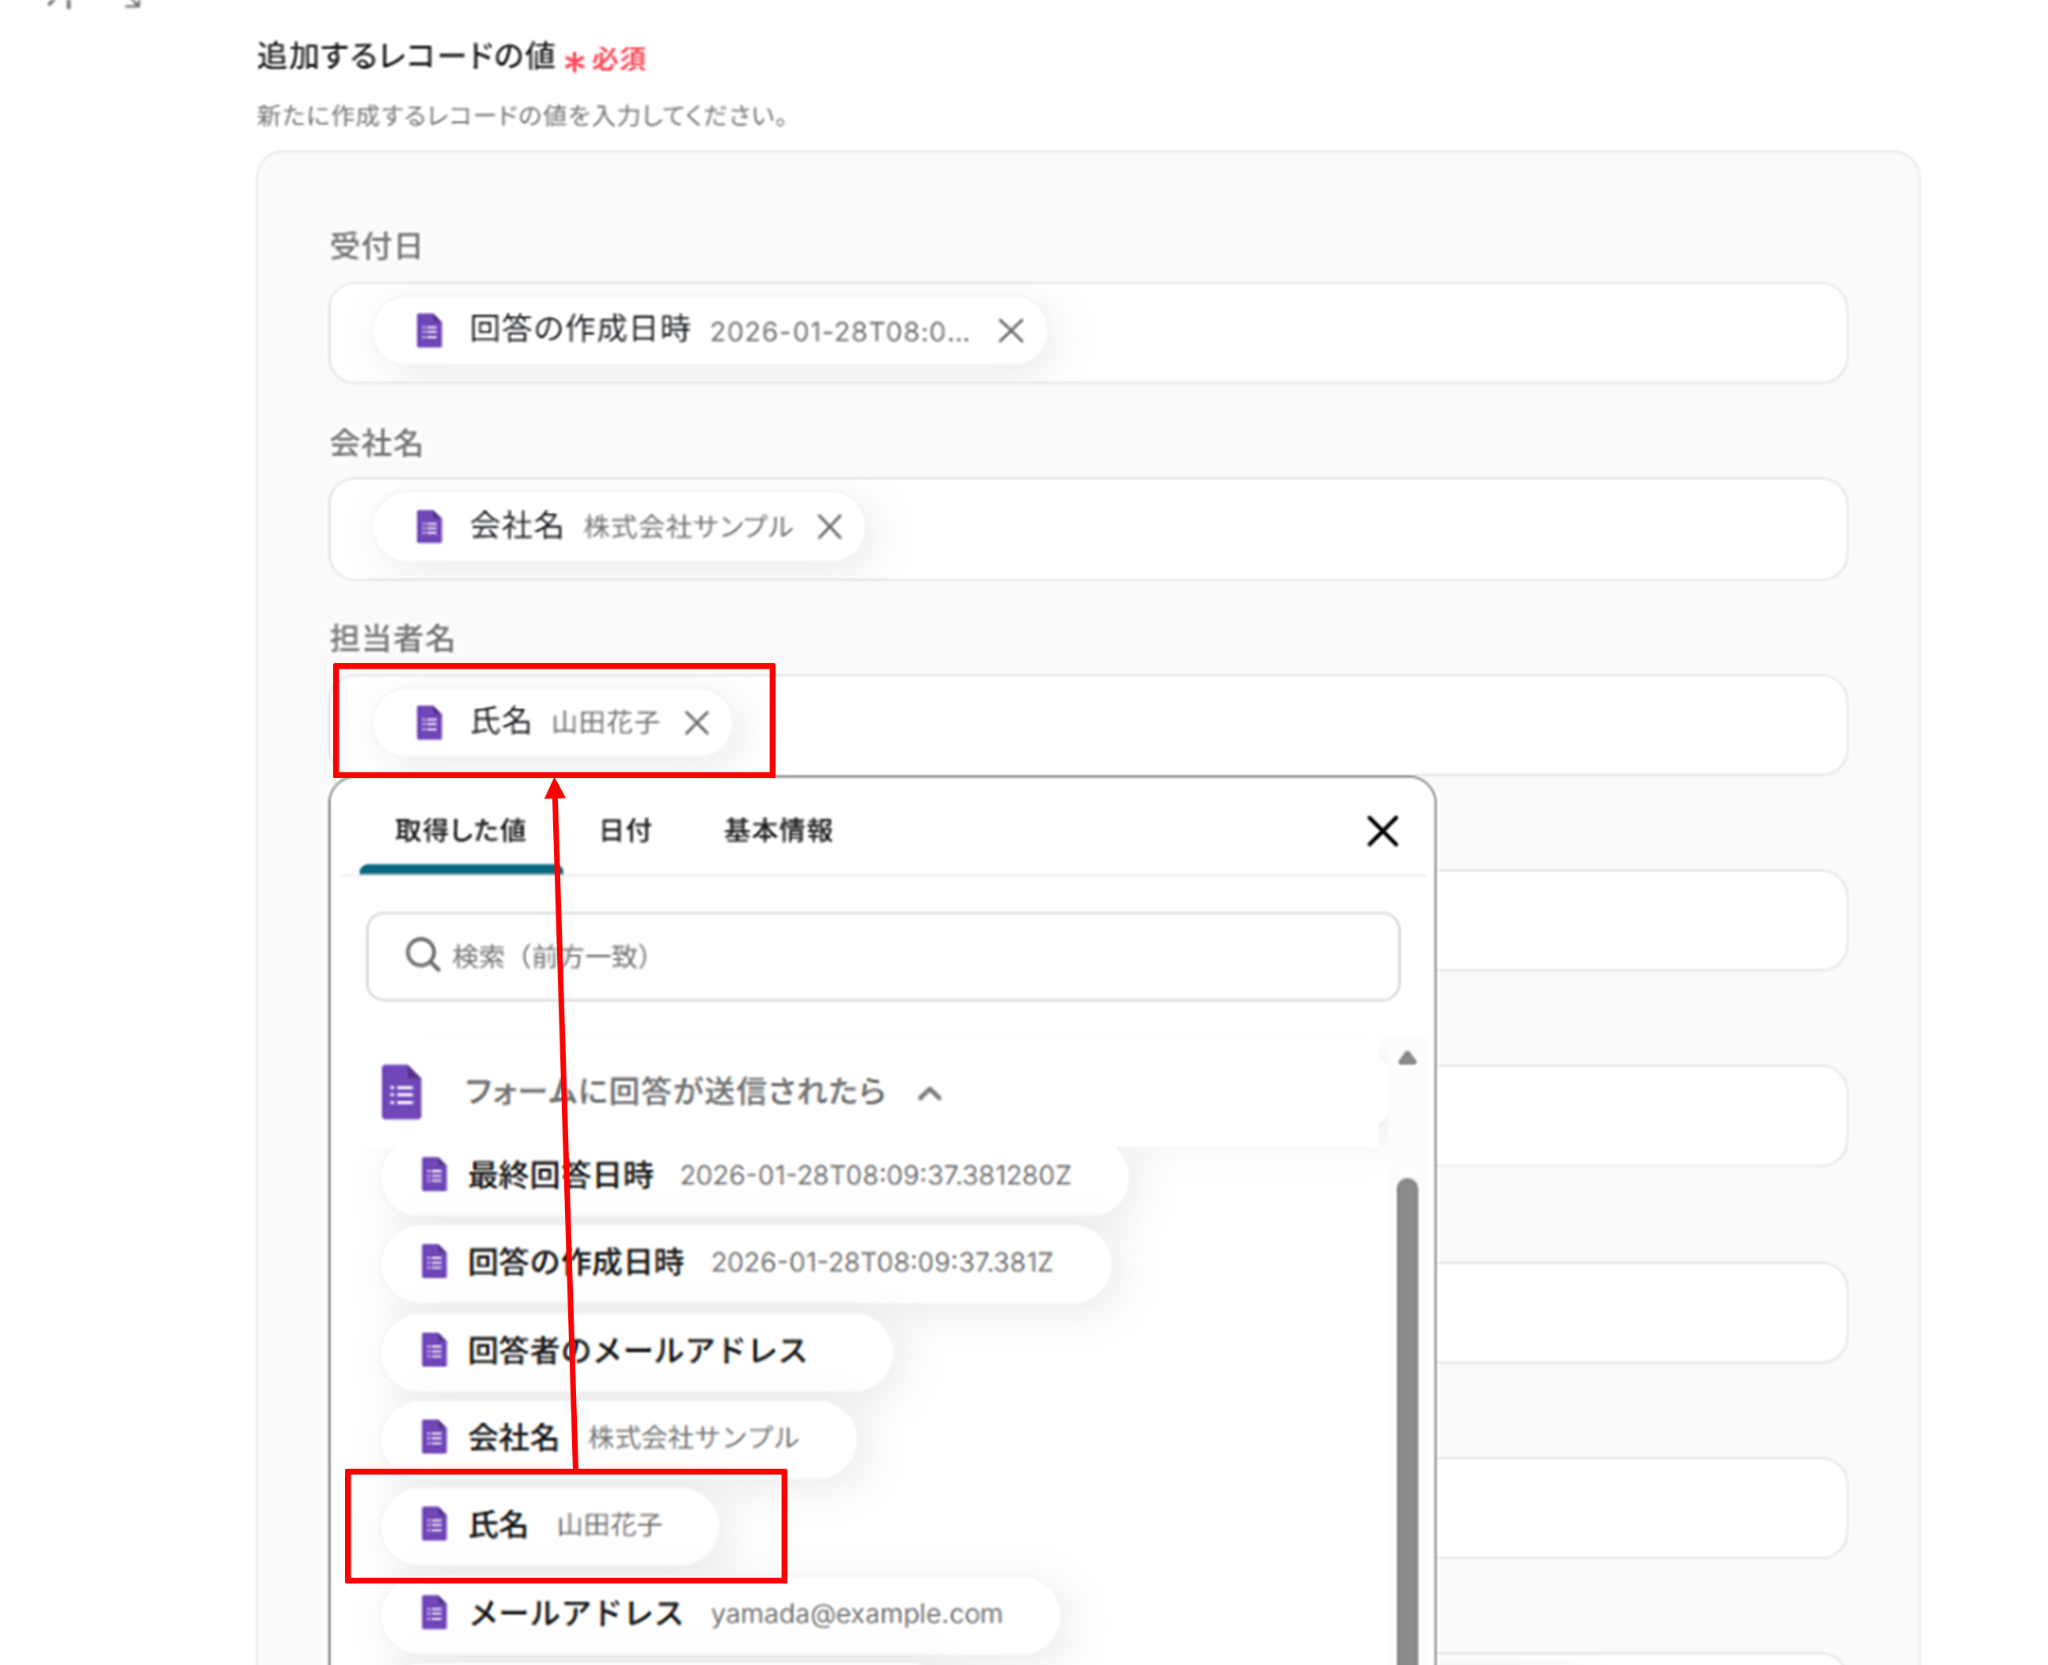The image size is (2048, 1665).
Task: Remove the 回答の作成日時 chip from 受付日
Action: [x=1010, y=331]
